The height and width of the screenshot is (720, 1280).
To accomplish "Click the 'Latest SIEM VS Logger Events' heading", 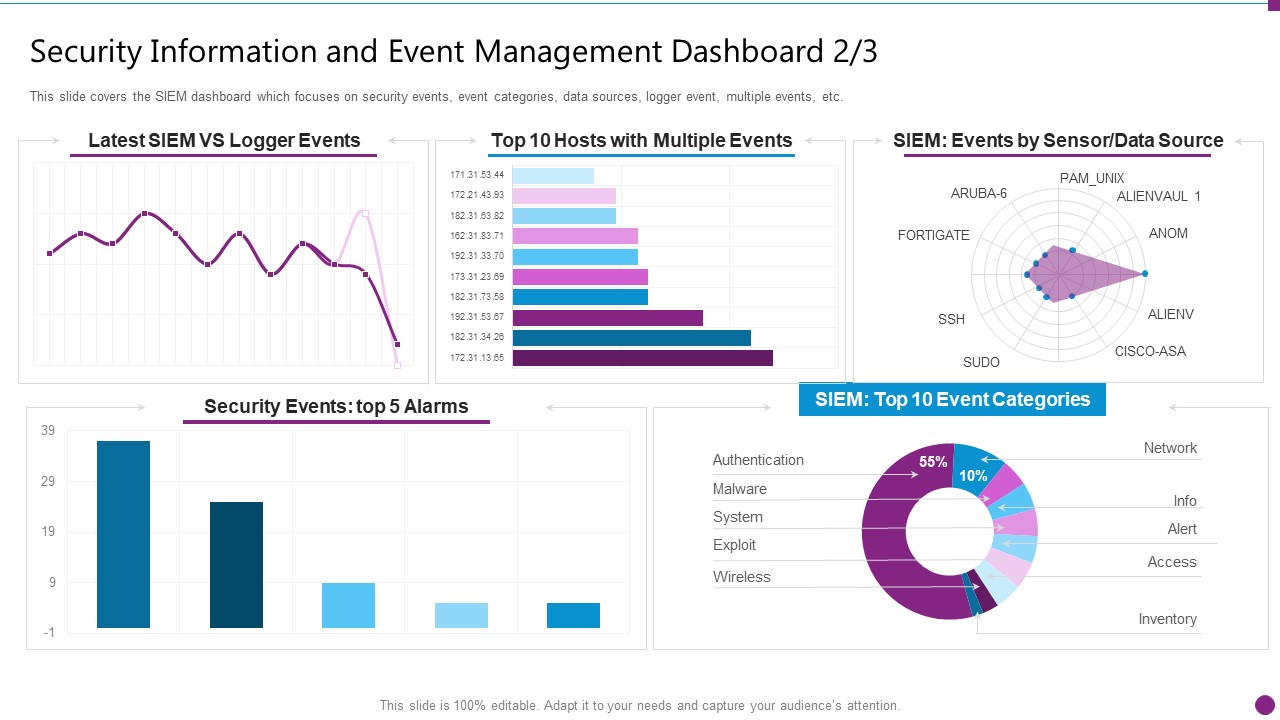I will pyautogui.click(x=224, y=140).
